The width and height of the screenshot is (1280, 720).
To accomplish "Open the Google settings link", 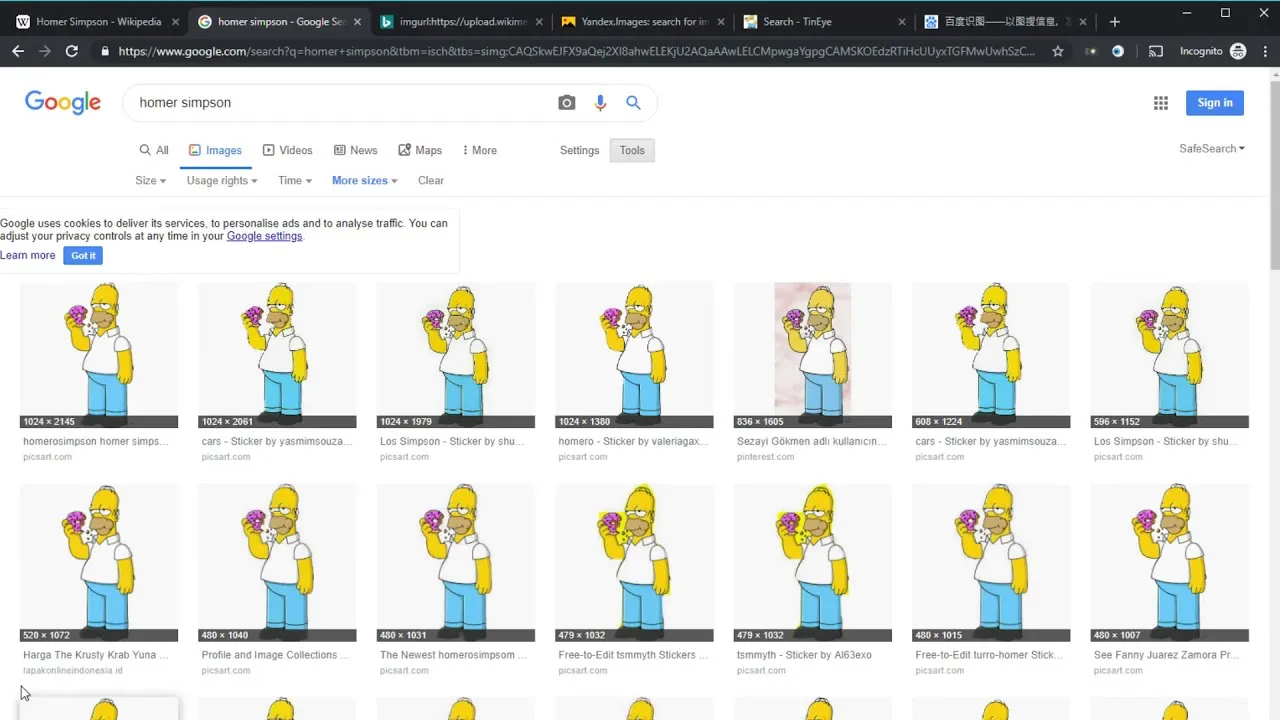I will (264, 236).
